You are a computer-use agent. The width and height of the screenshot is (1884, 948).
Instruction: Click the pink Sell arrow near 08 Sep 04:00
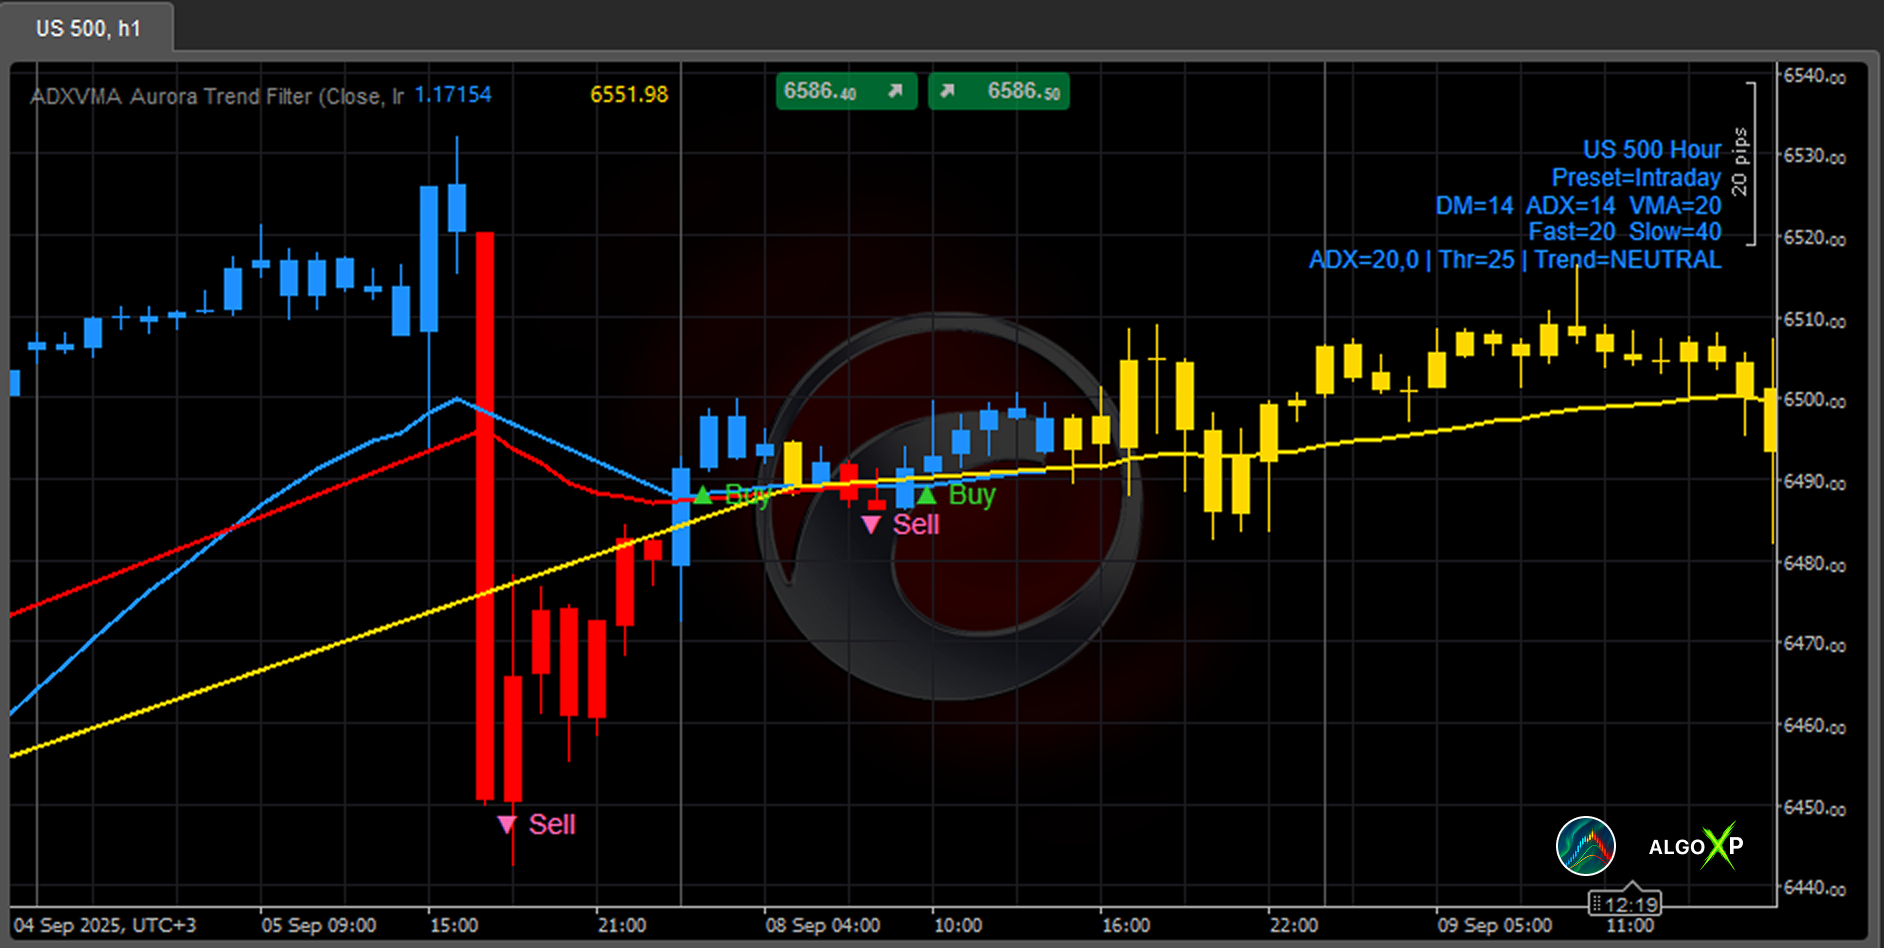point(871,524)
